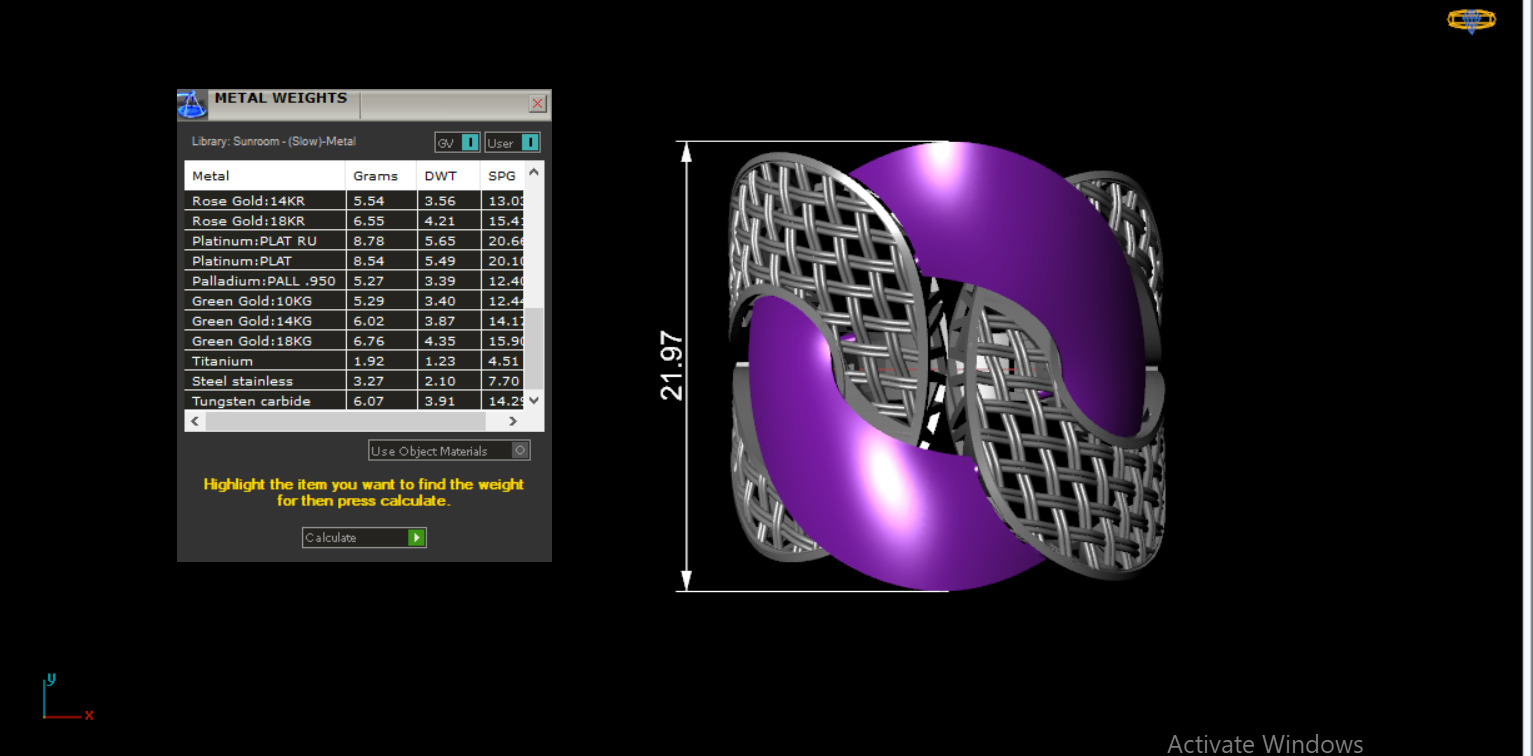Select the Platinum:PLAT row
Screen dimensions: 1533x756
tap(354, 261)
